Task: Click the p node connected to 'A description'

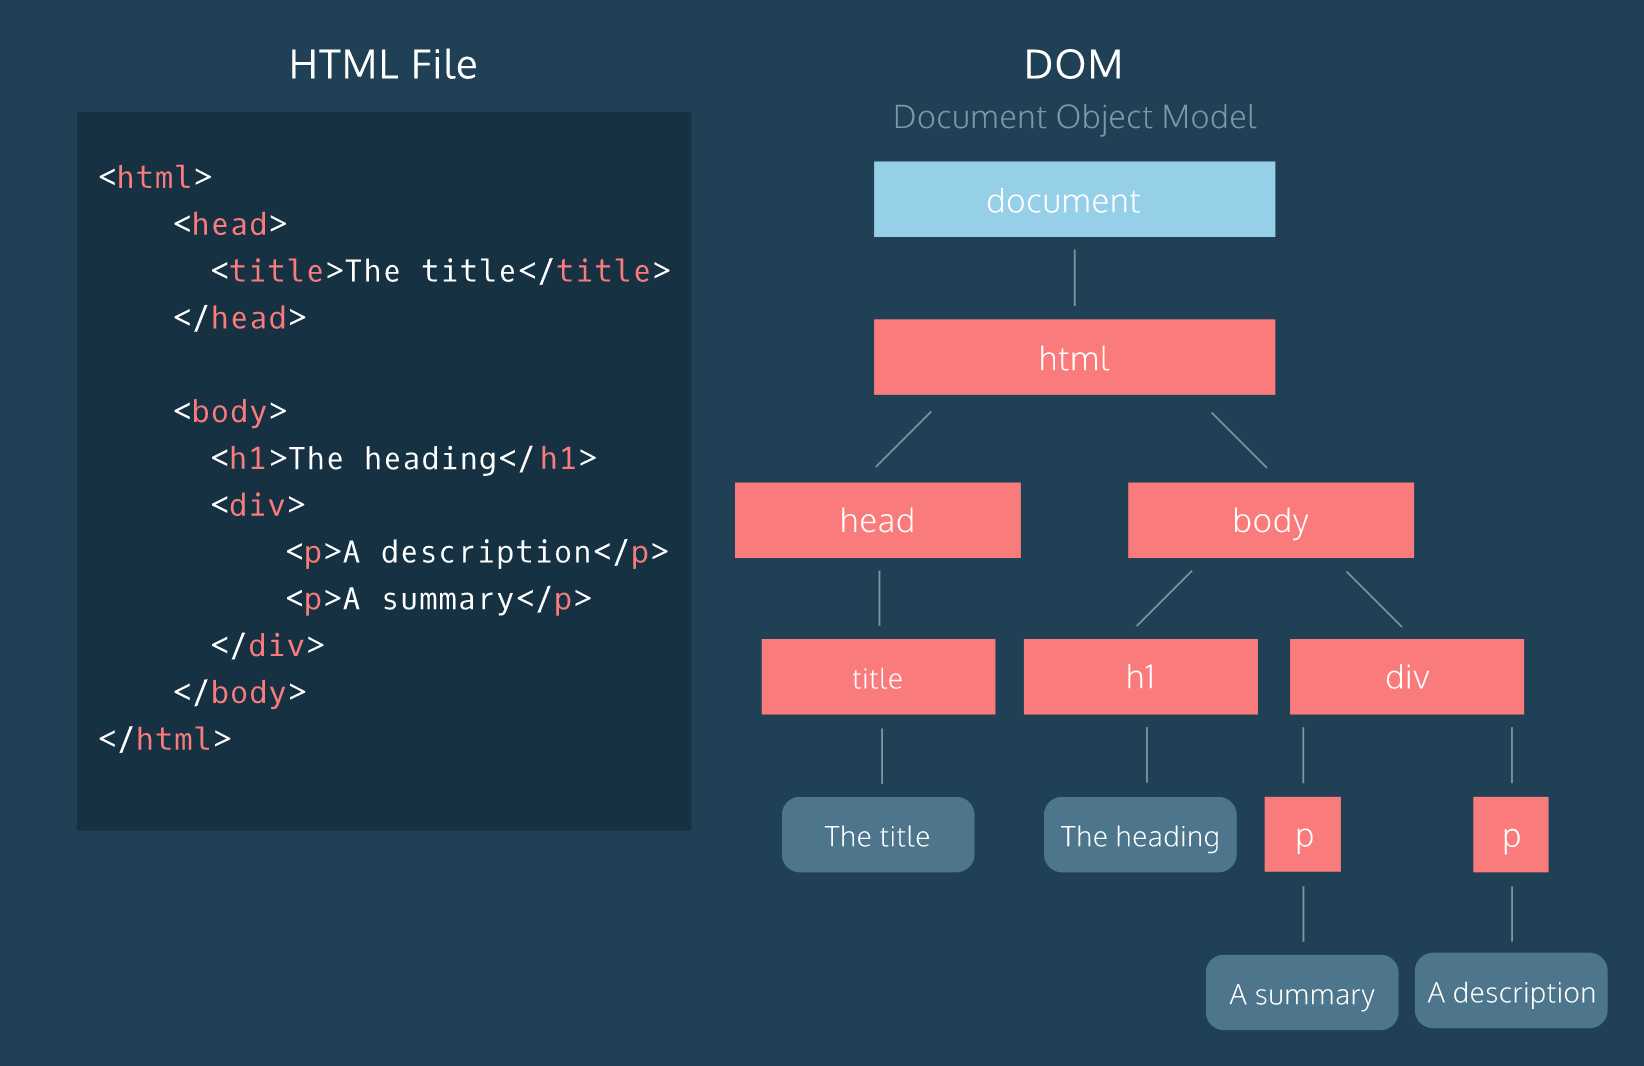Action: tap(1510, 834)
